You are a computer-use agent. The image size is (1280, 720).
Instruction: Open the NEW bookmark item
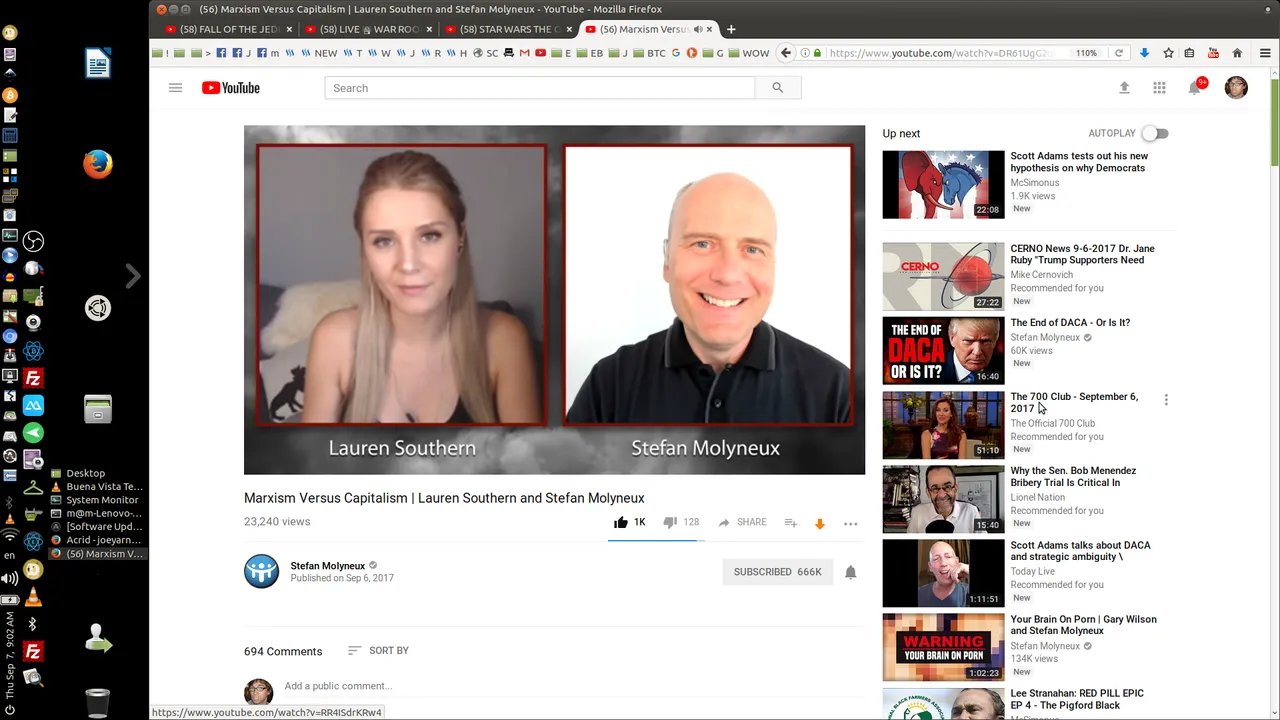320,53
